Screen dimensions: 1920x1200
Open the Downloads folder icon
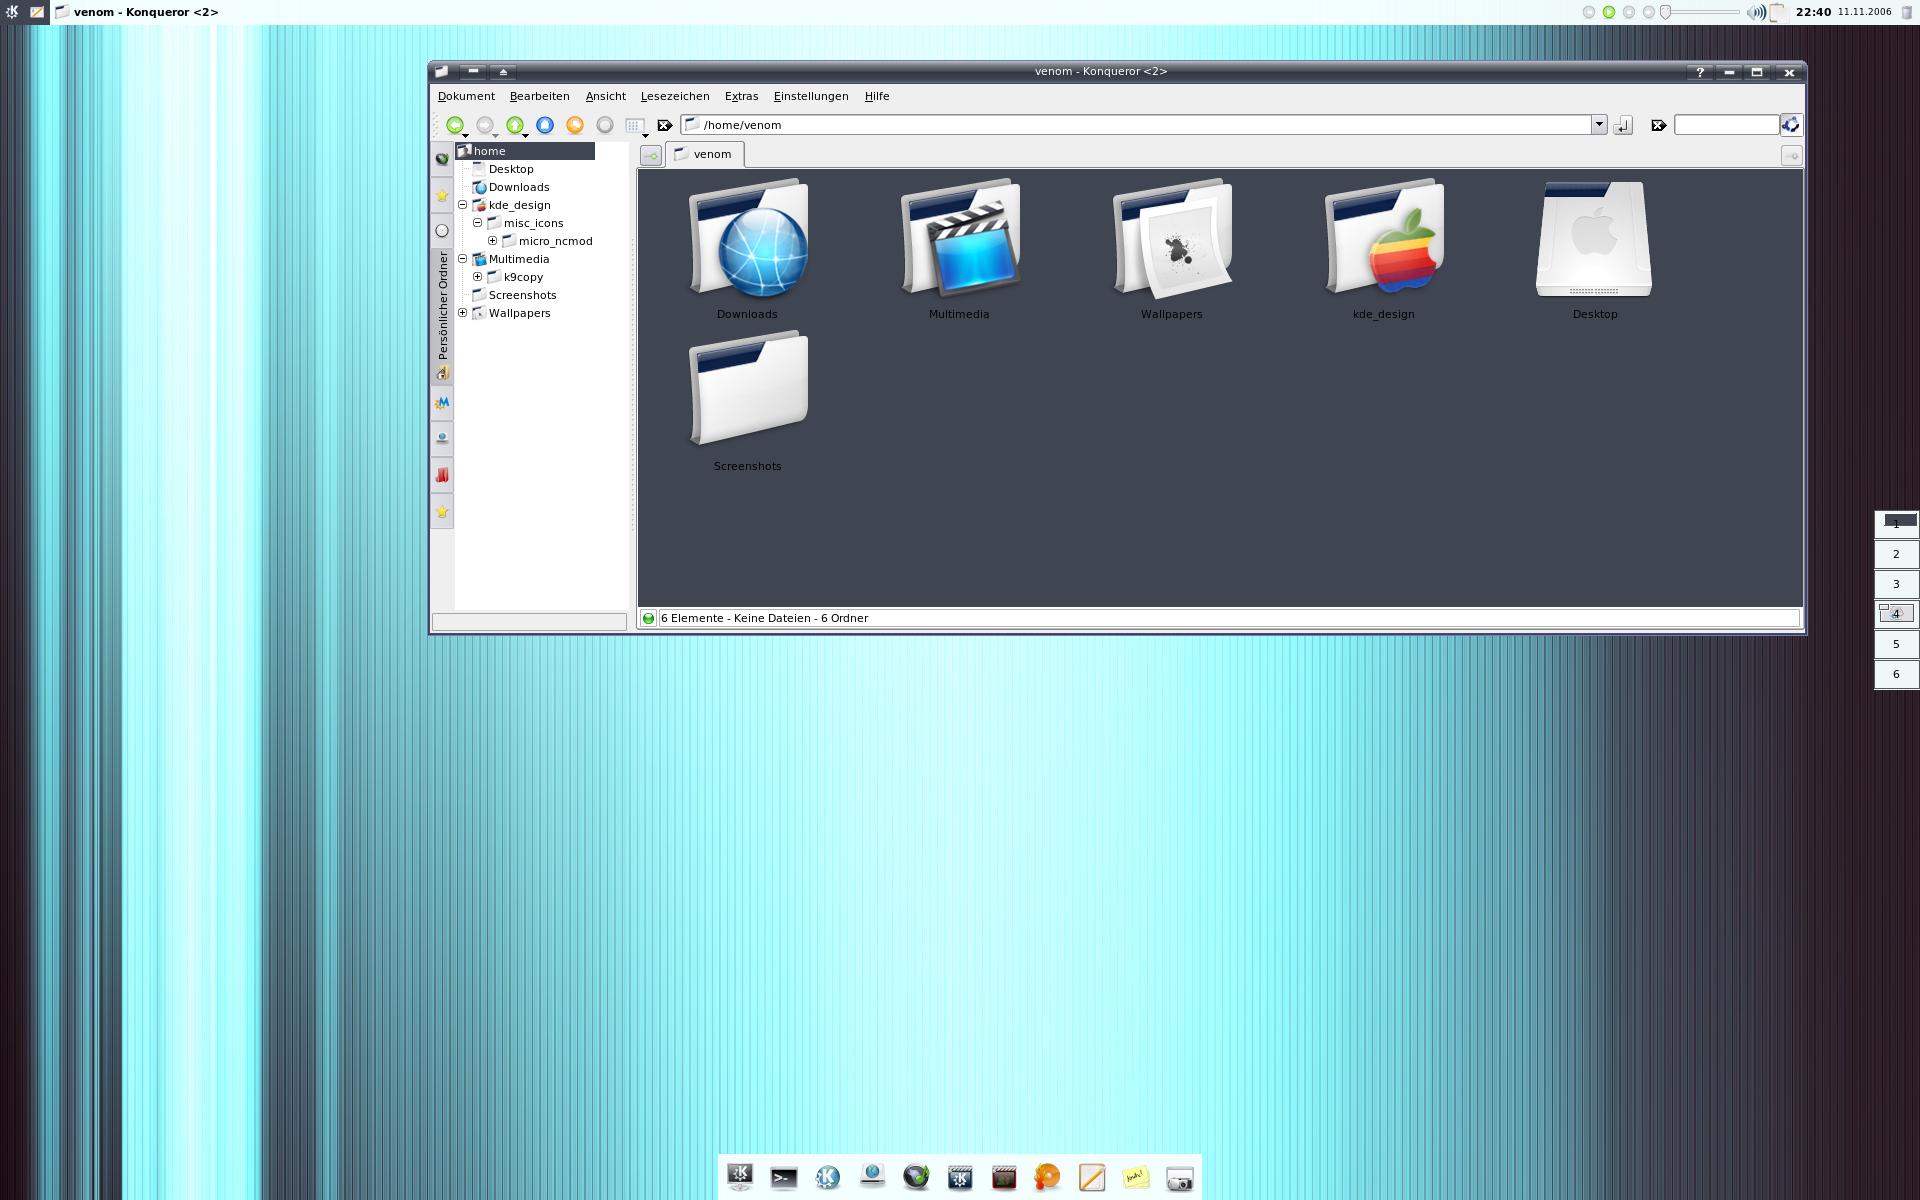(747, 238)
